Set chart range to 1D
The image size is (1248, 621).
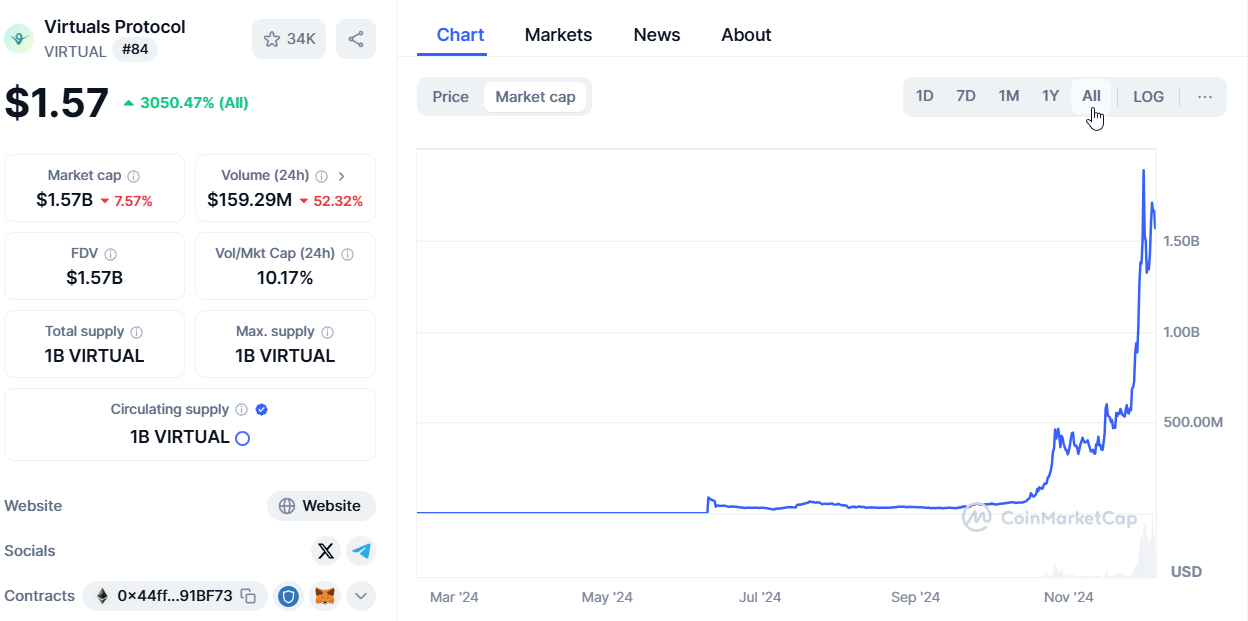(925, 97)
